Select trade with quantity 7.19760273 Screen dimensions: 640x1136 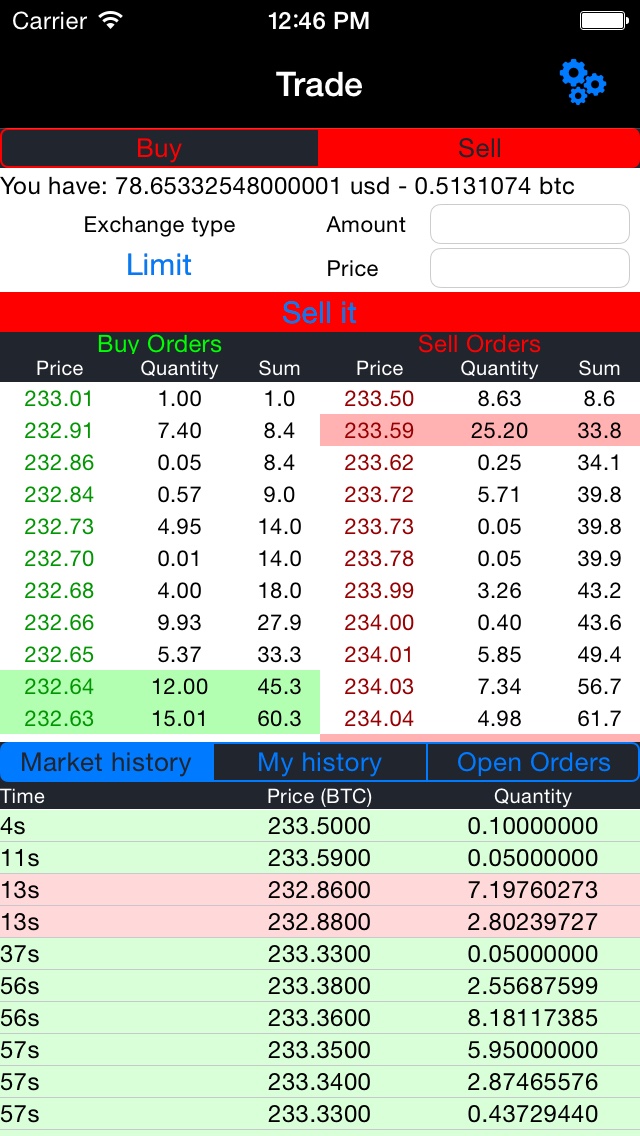(320, 890)
